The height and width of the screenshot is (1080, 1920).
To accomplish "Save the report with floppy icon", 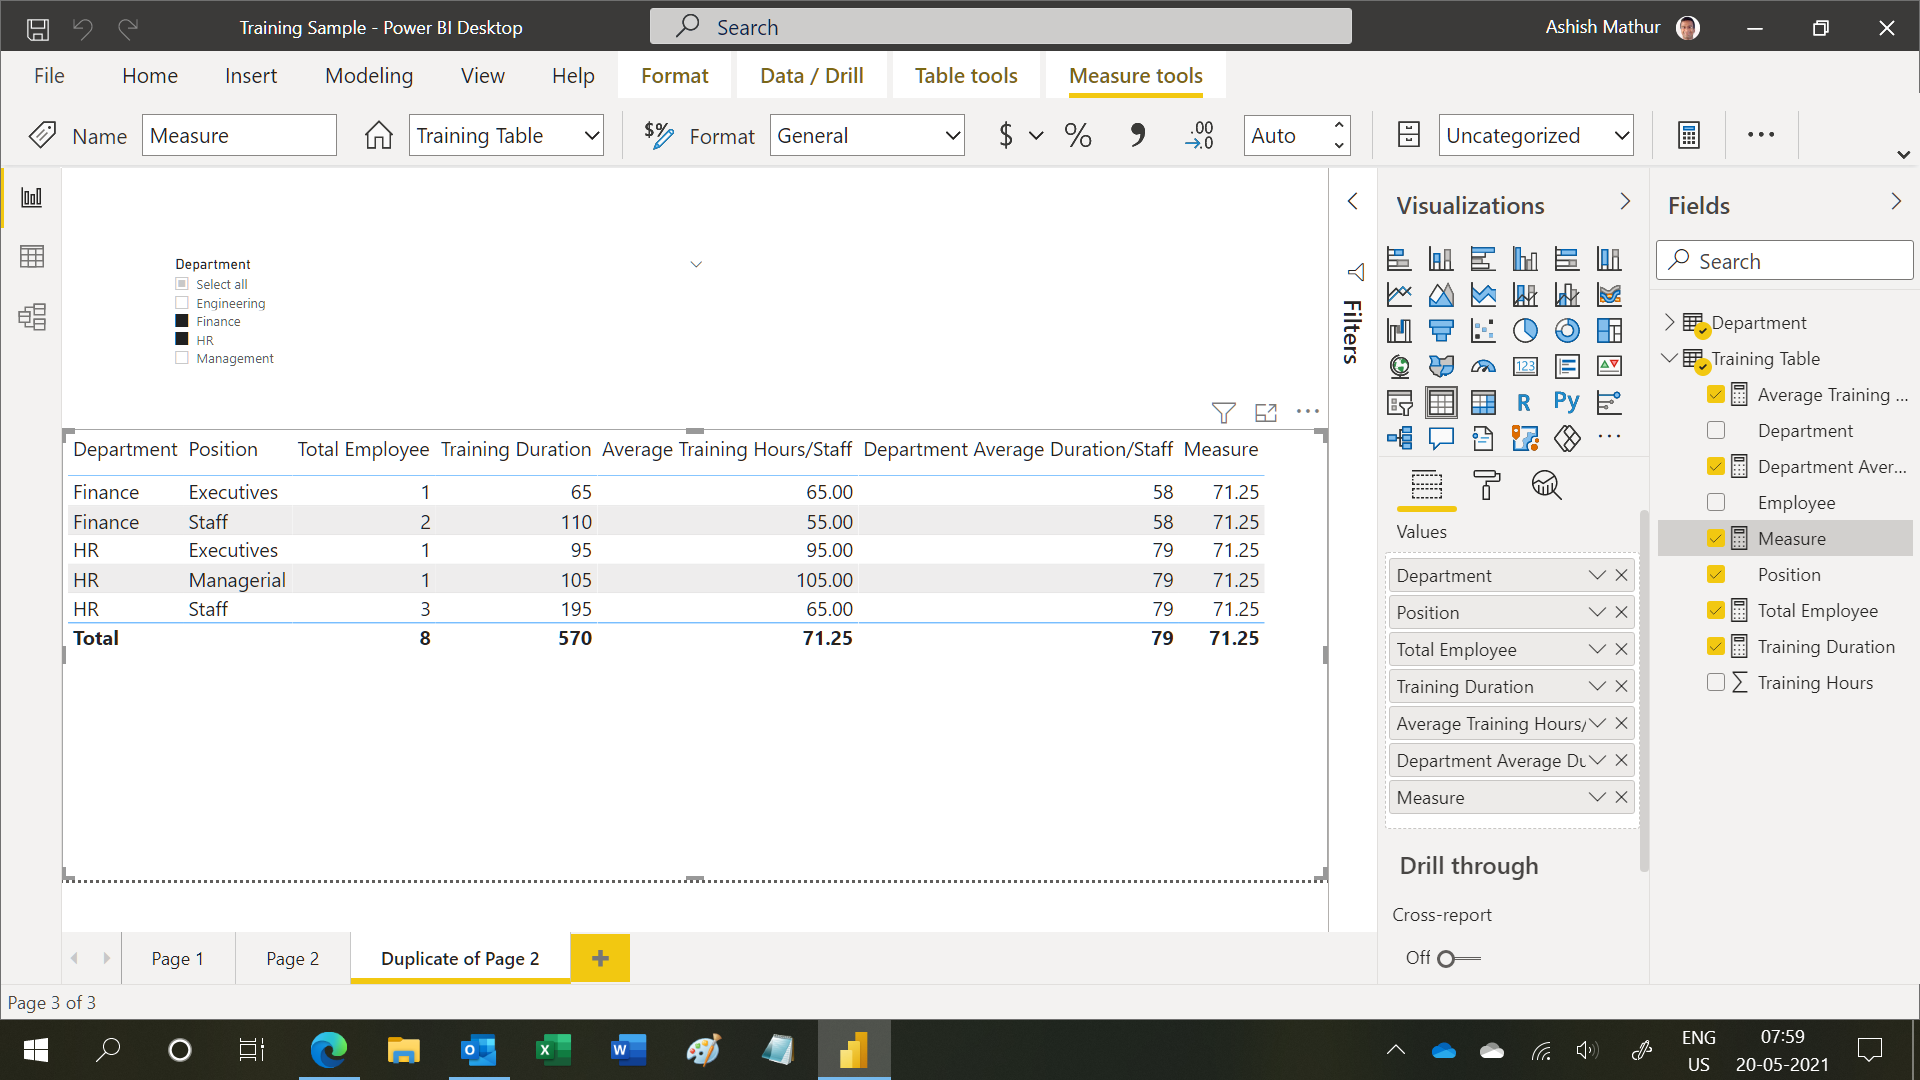I will (38, 28).
